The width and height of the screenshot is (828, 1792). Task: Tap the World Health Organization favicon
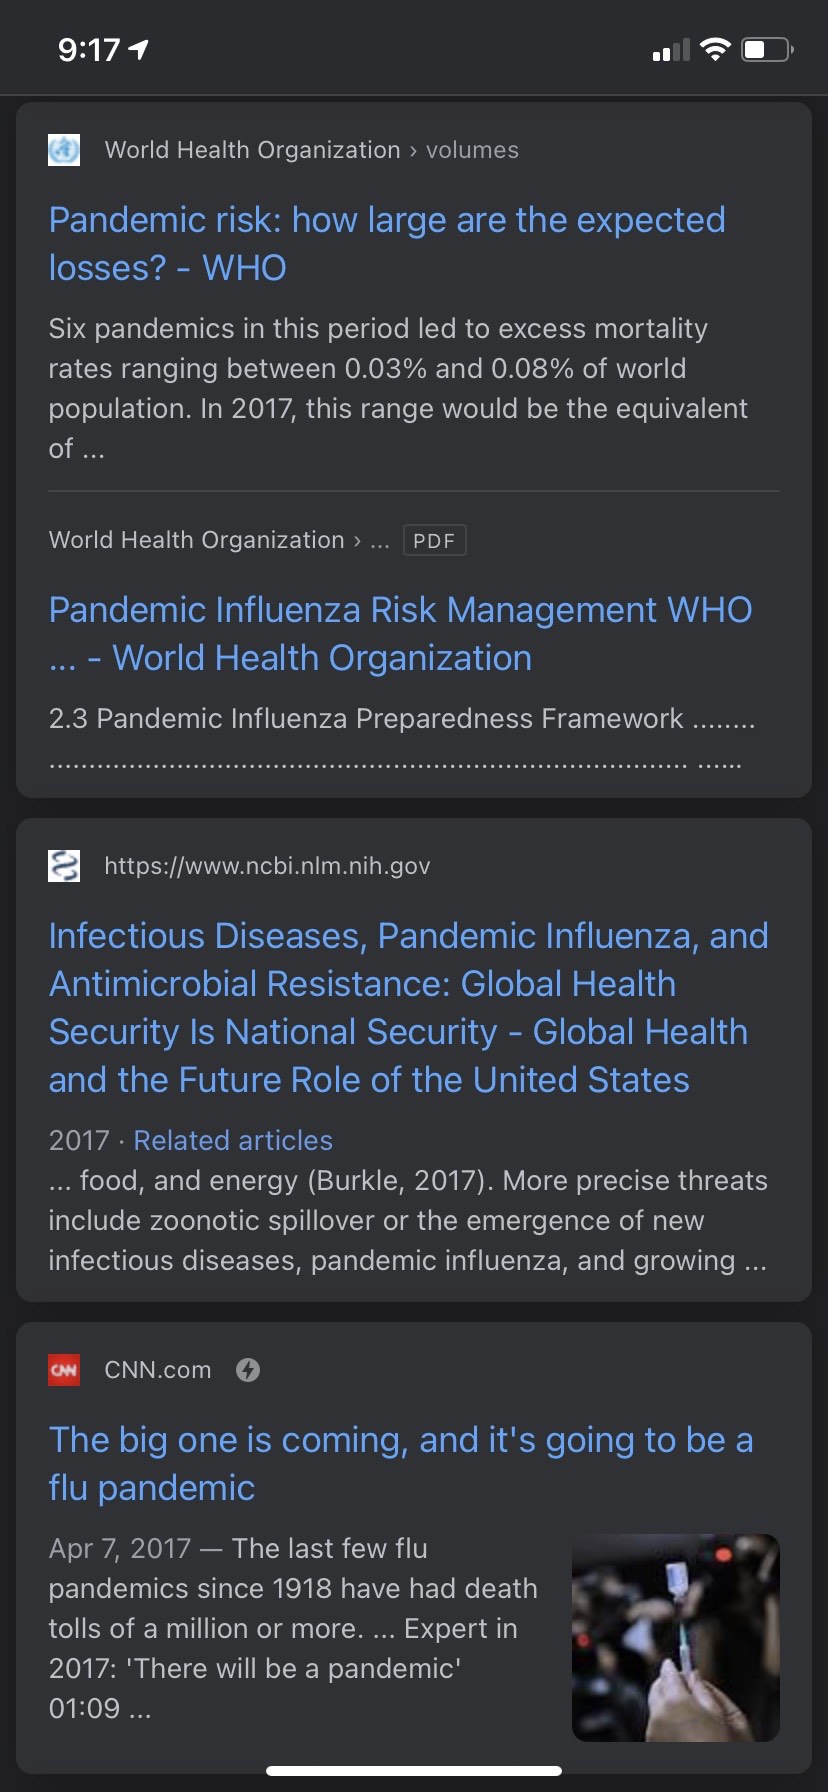pos(64,150)
